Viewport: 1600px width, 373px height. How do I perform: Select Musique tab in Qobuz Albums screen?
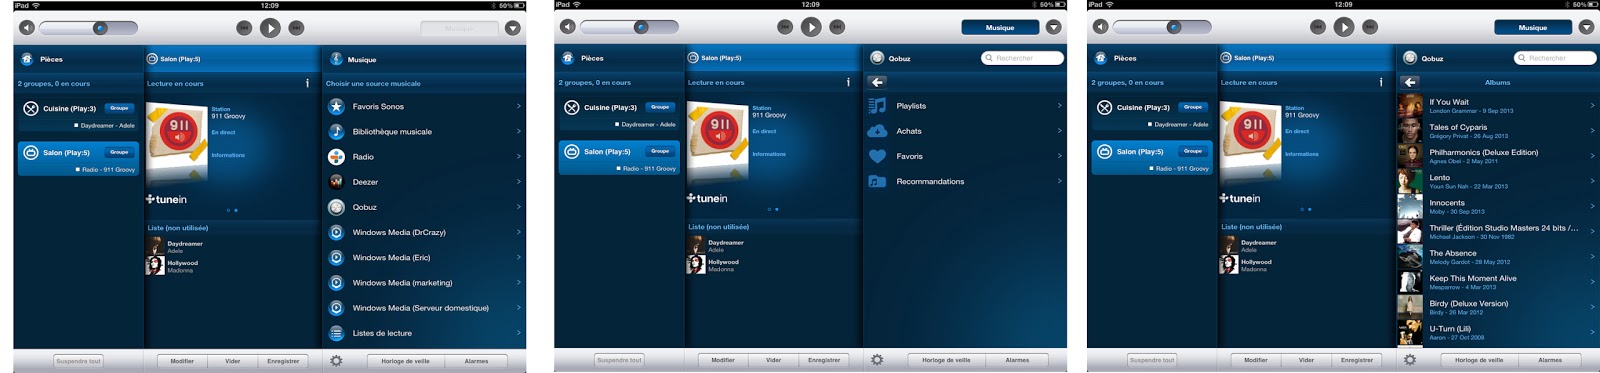(x=1533, y=27)
